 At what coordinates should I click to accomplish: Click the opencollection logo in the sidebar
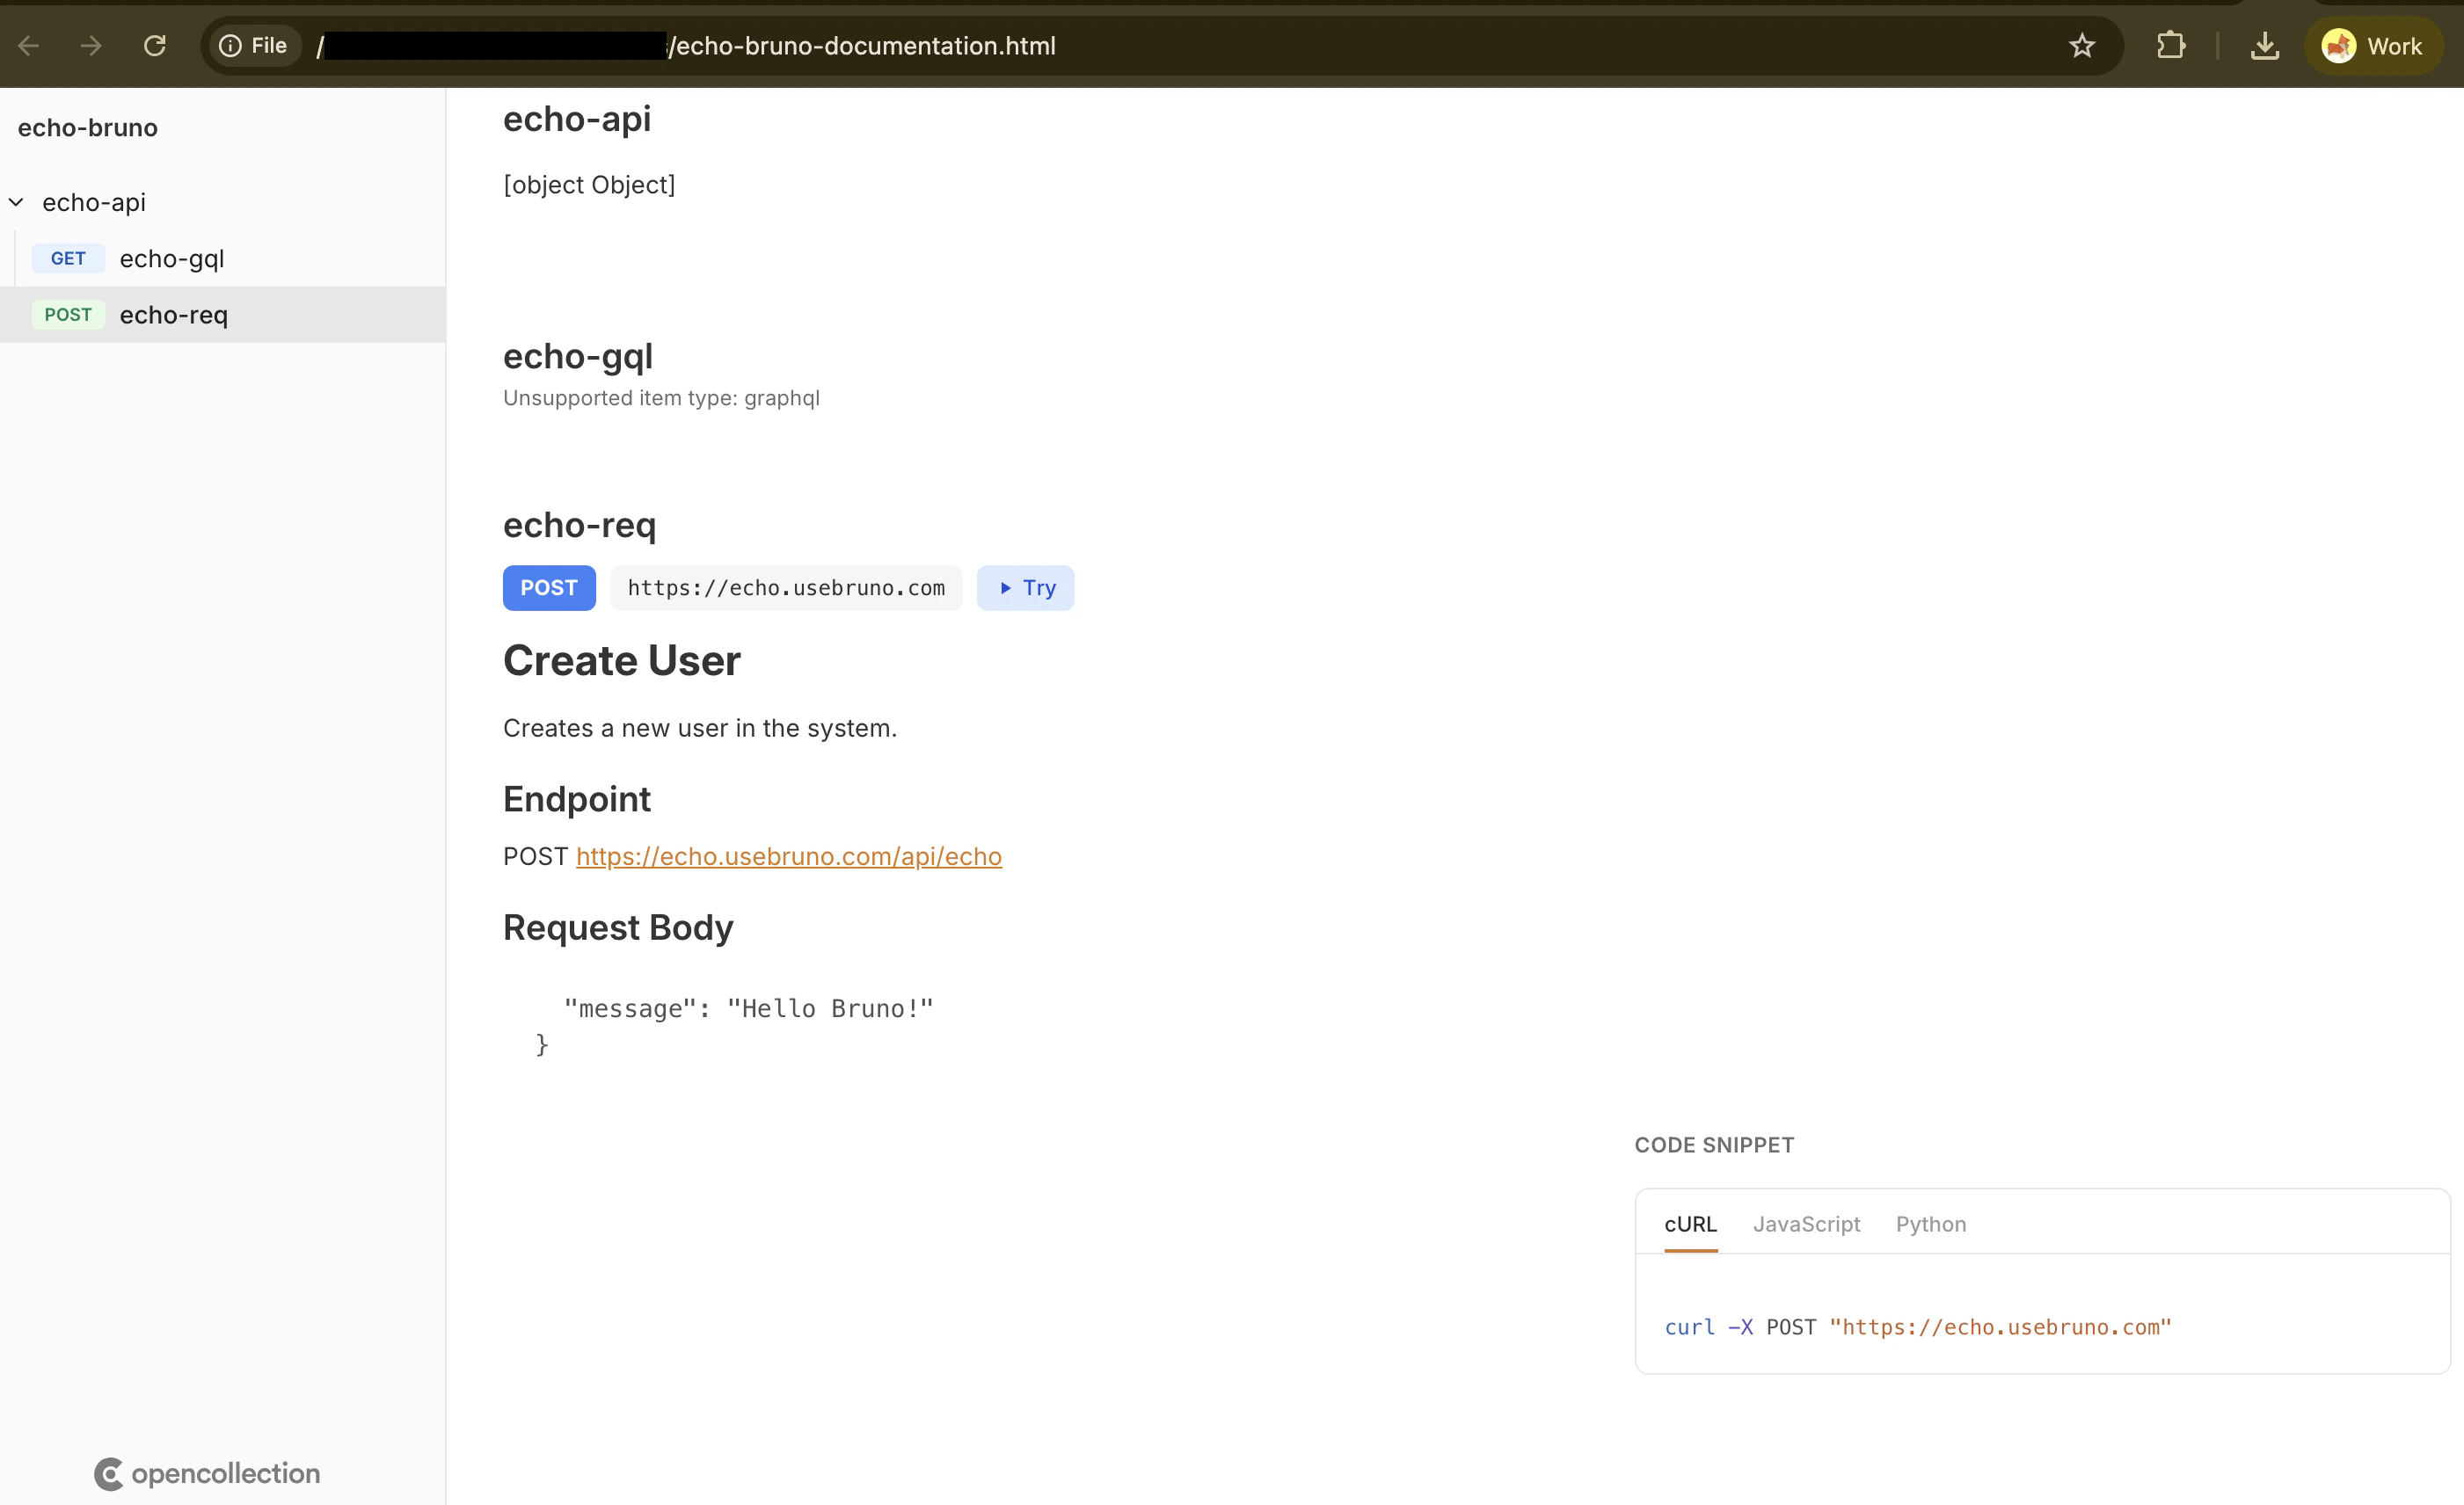(207, 1473)
